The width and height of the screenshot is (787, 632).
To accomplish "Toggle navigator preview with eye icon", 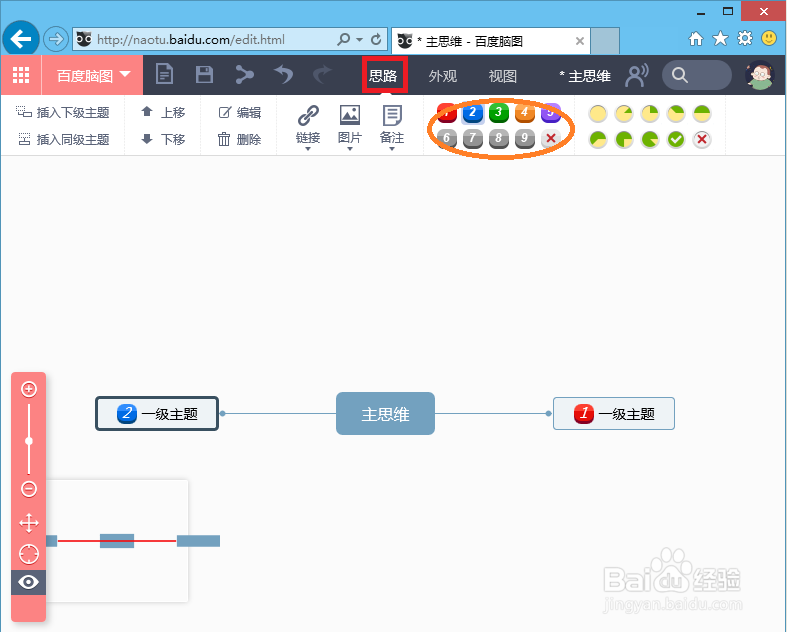I will (29, 582).
